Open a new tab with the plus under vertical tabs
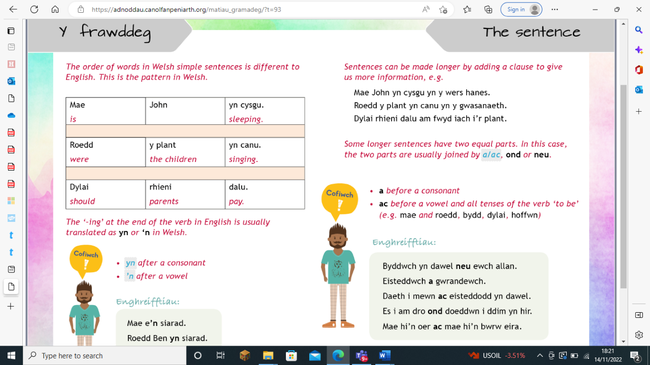The width and height of the screenshot is (650, 365). (11, 306)
